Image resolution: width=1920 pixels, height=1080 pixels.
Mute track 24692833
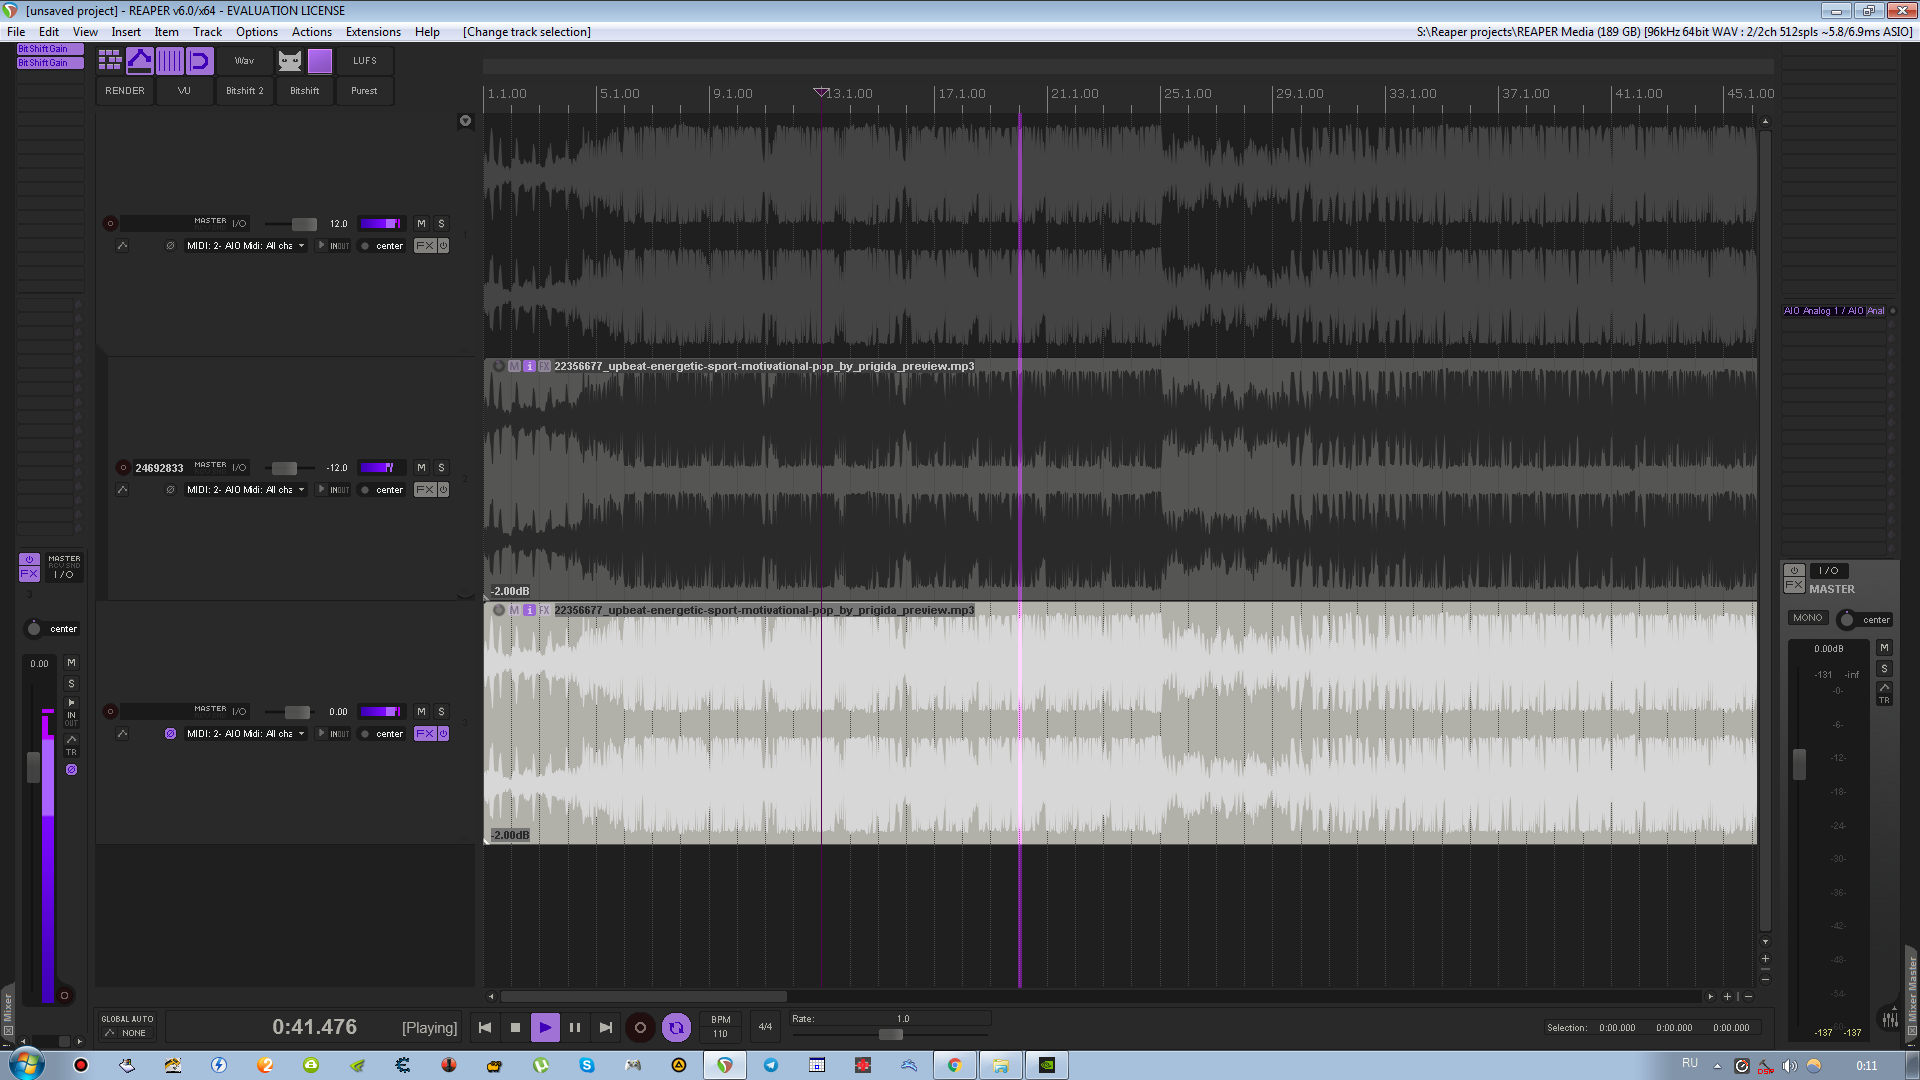coord(421,468)
